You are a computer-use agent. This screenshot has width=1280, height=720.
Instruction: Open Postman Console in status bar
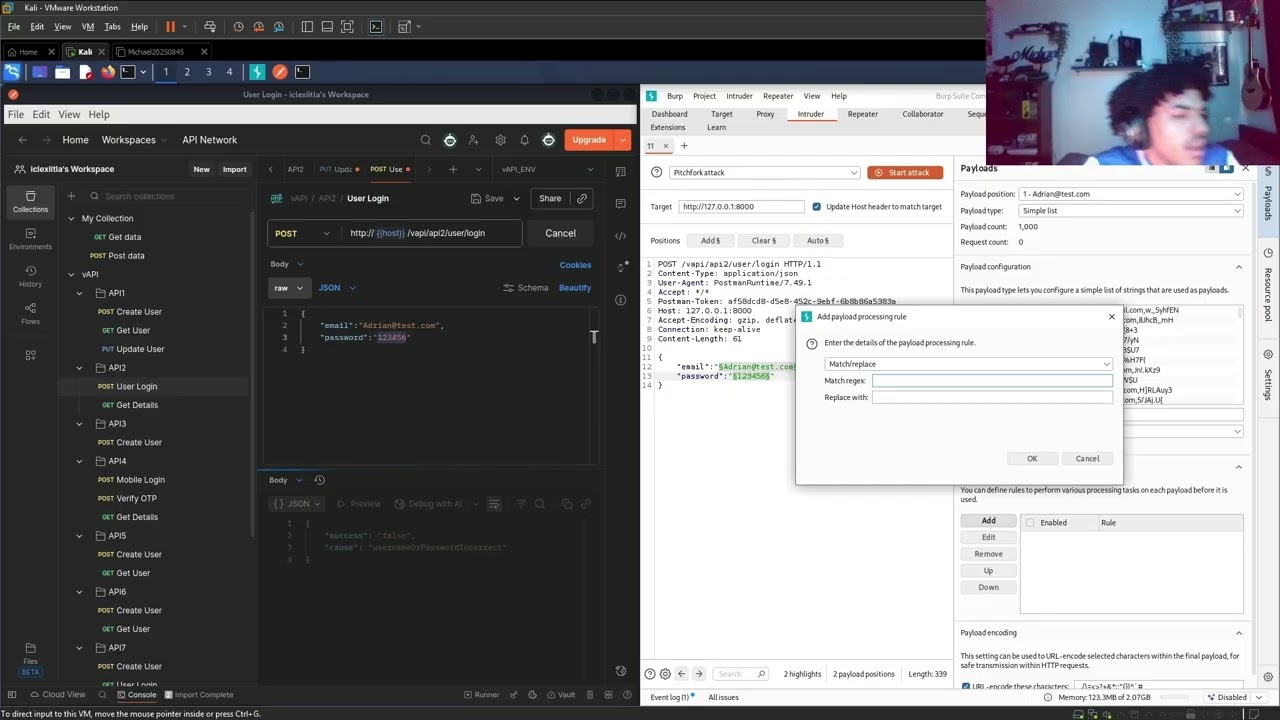[x=136, y=695]
